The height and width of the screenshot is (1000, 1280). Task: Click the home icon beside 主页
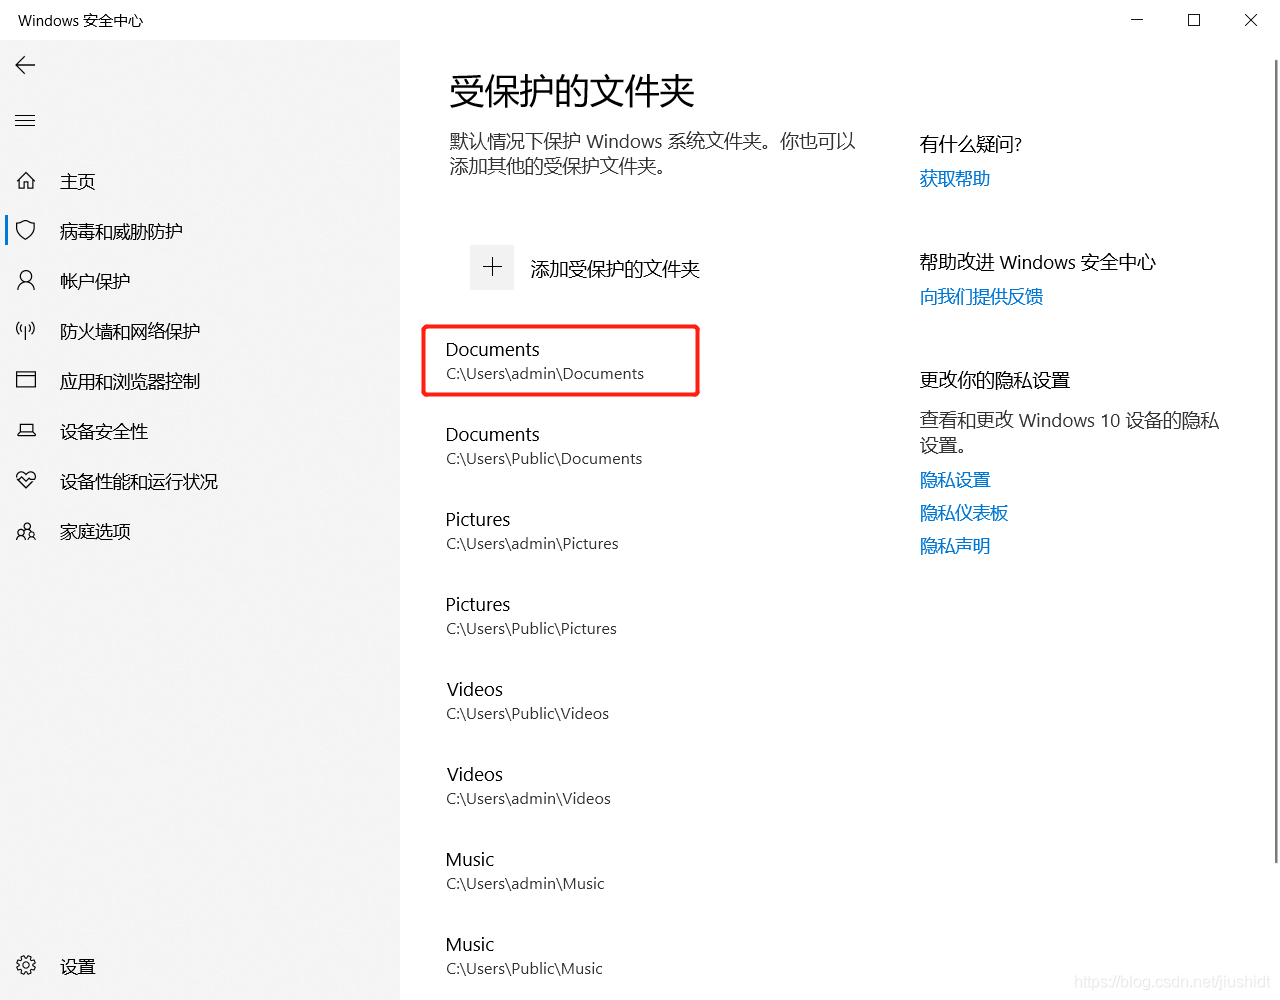tap(26, 181)
